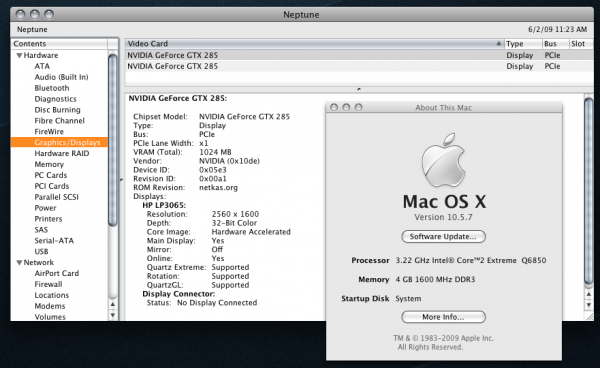Select Fibre Channel entry
This screenshot has height=368, width=600.
tap(59, 121)
